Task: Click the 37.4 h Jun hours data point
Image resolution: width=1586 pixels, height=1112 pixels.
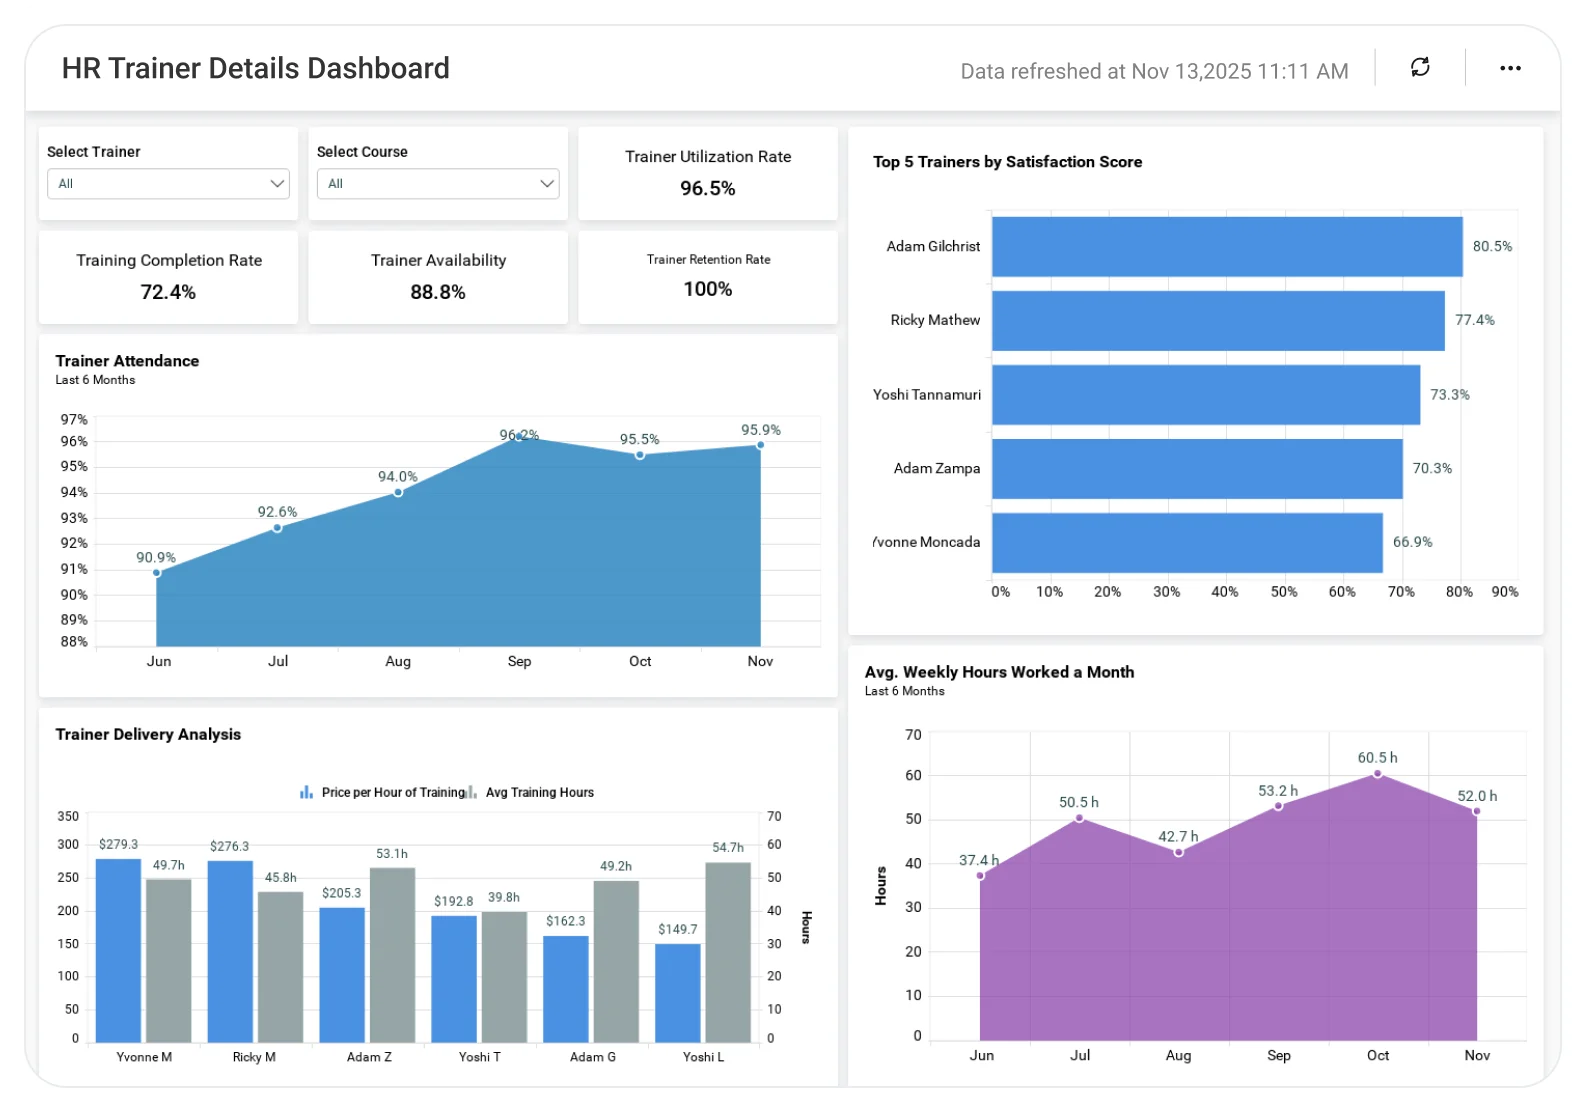Action: click(x=980, y=876)
